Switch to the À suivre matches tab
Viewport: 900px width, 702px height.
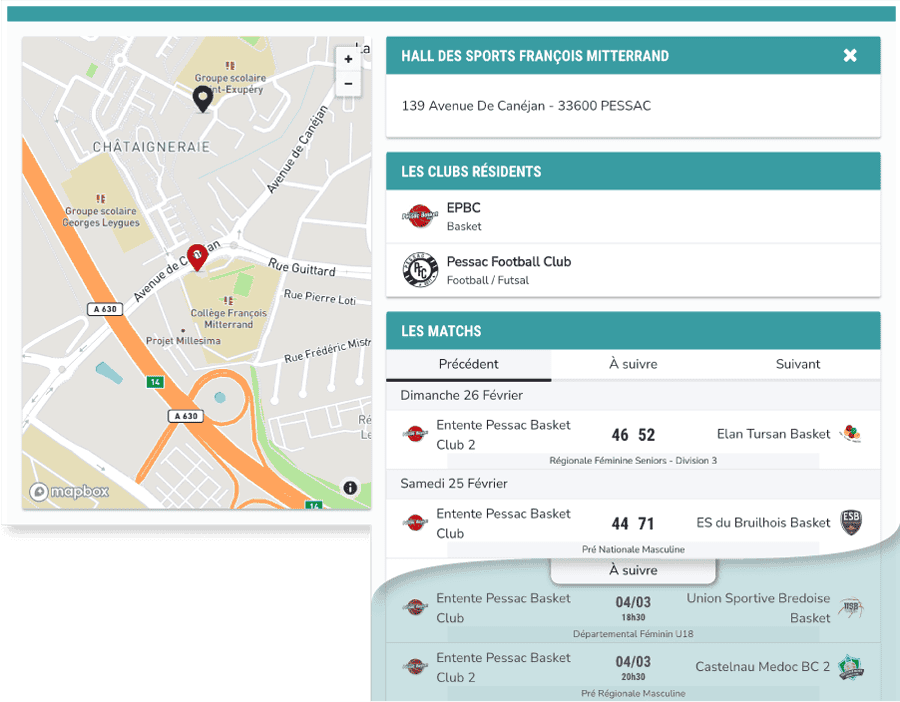(633, 364)
